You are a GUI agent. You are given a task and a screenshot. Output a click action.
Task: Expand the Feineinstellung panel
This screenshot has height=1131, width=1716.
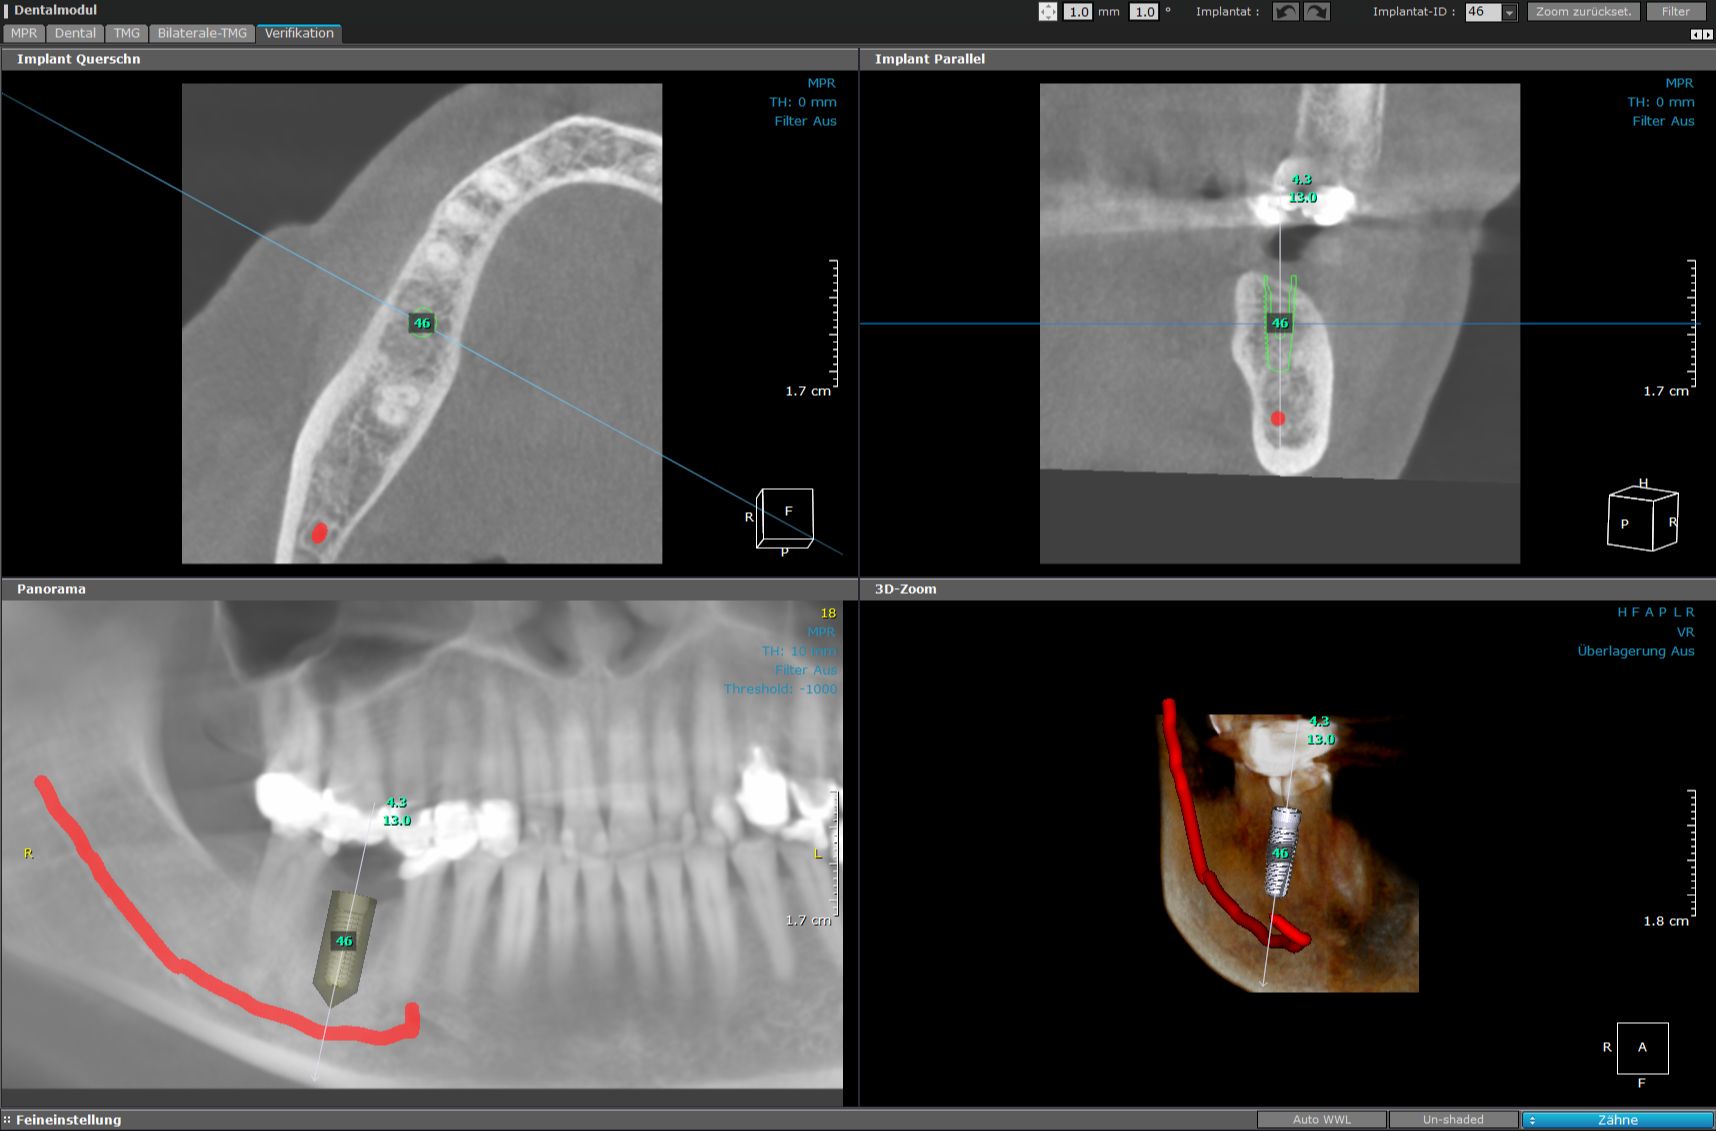coord(62,1120)
